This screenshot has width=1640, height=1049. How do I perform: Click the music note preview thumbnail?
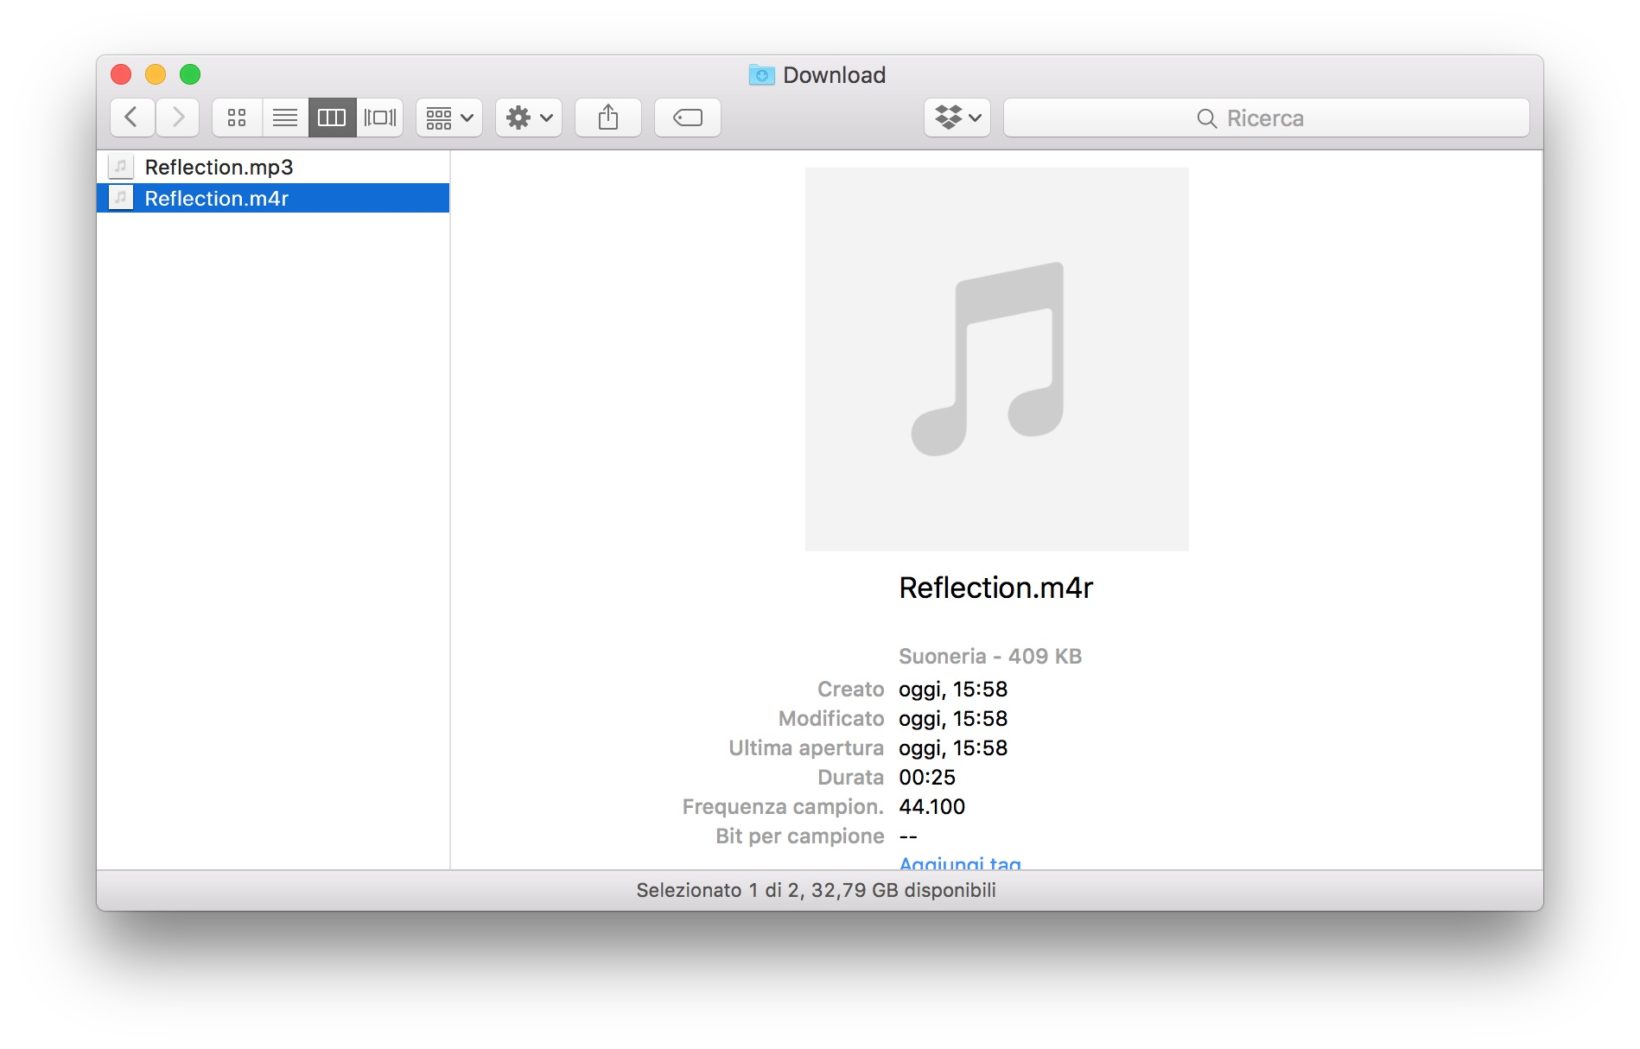(x=996, y=359)
